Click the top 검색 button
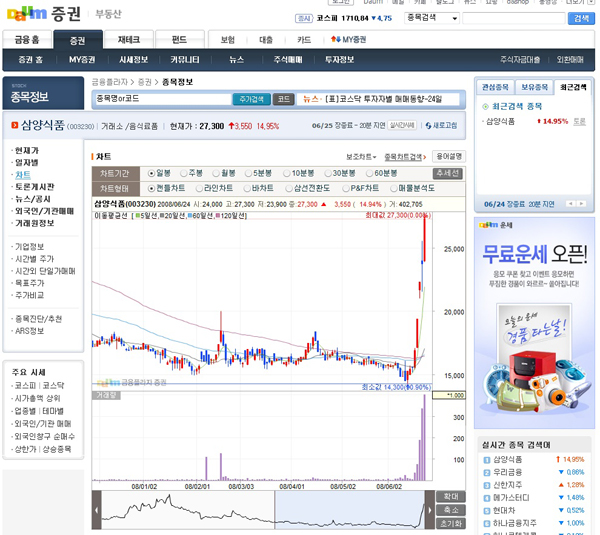Screen dimensions: 600x535 click(x=581, y=18)
